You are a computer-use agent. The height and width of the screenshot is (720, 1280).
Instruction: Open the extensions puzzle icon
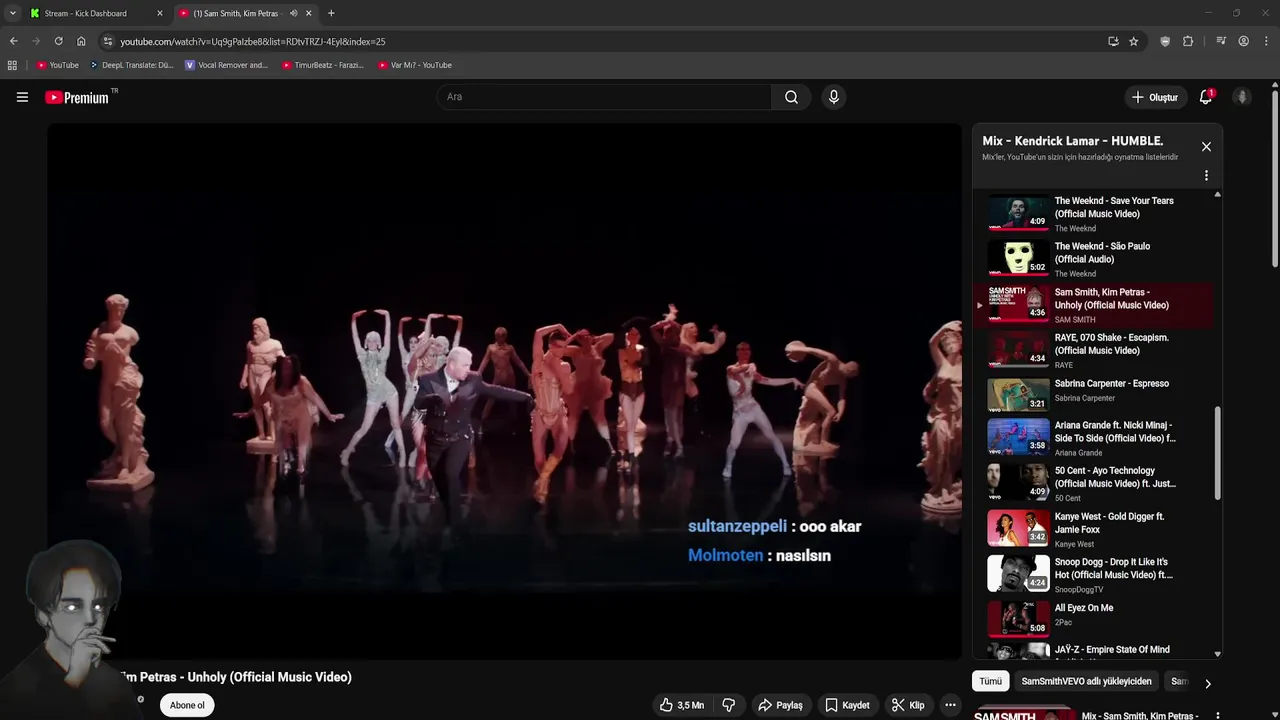[1188, 41]
